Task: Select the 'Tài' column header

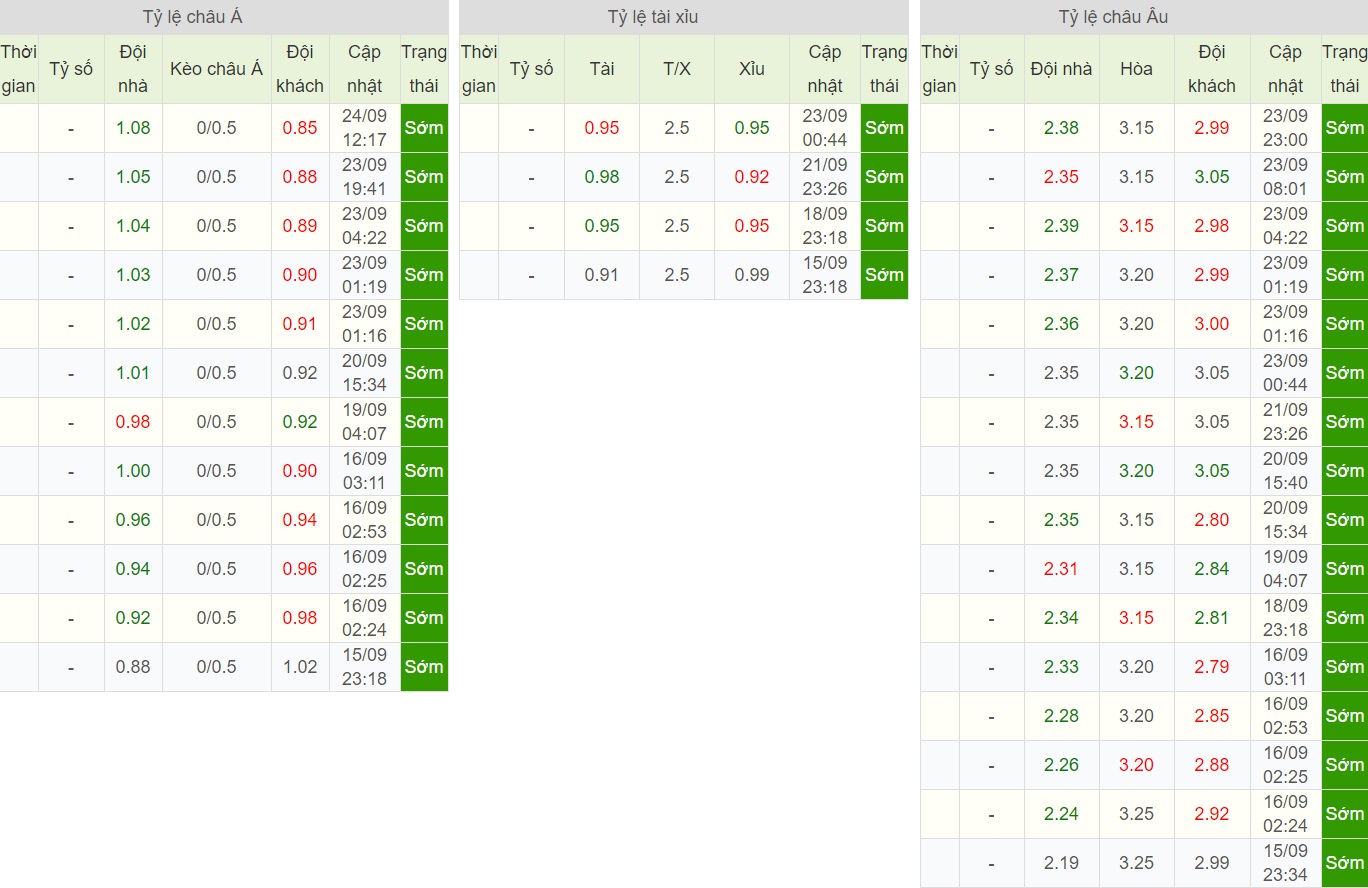Action: 602,69
